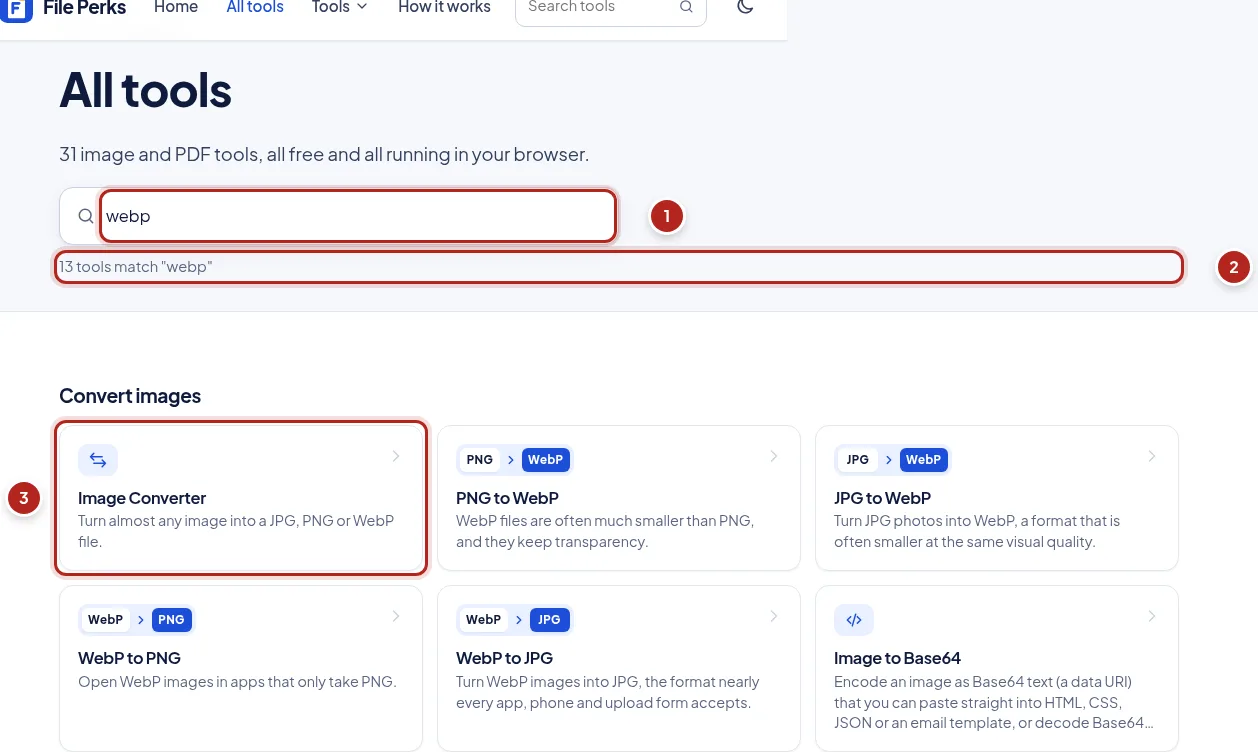Click the PNG to WebP format badge

coord(514,460)
